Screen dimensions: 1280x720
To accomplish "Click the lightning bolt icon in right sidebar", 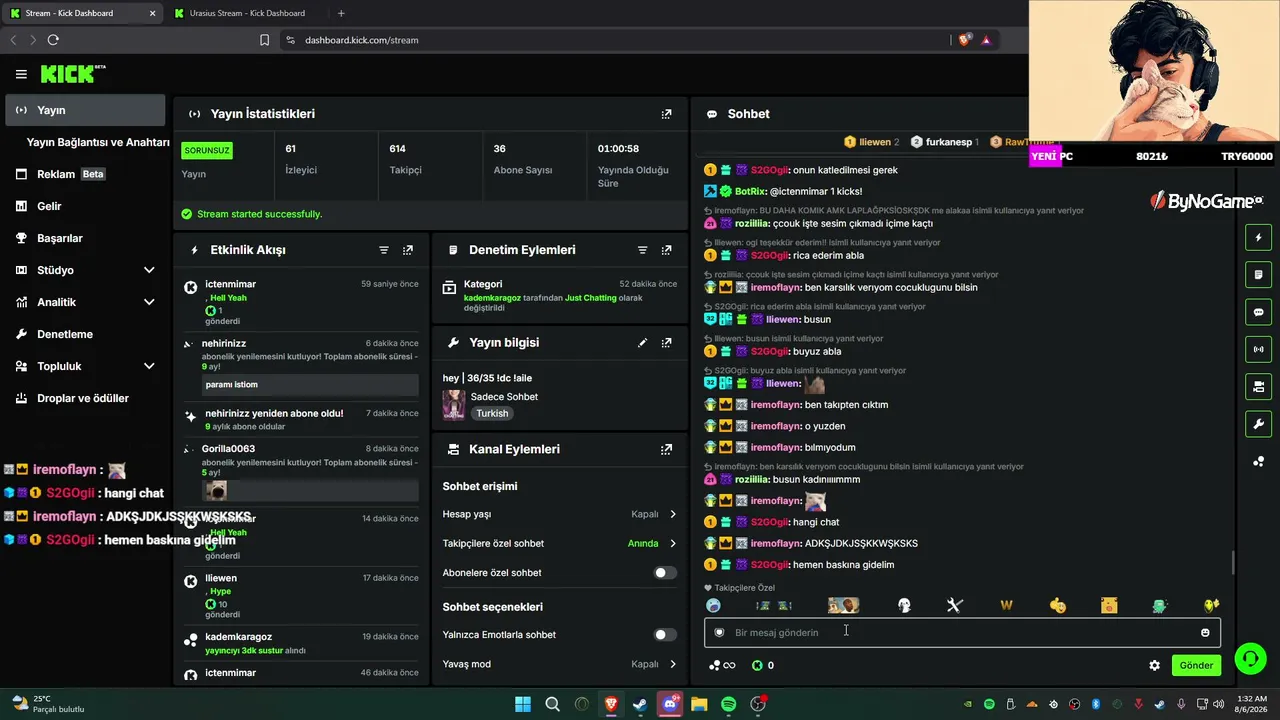I will [x=1259, y=238].
